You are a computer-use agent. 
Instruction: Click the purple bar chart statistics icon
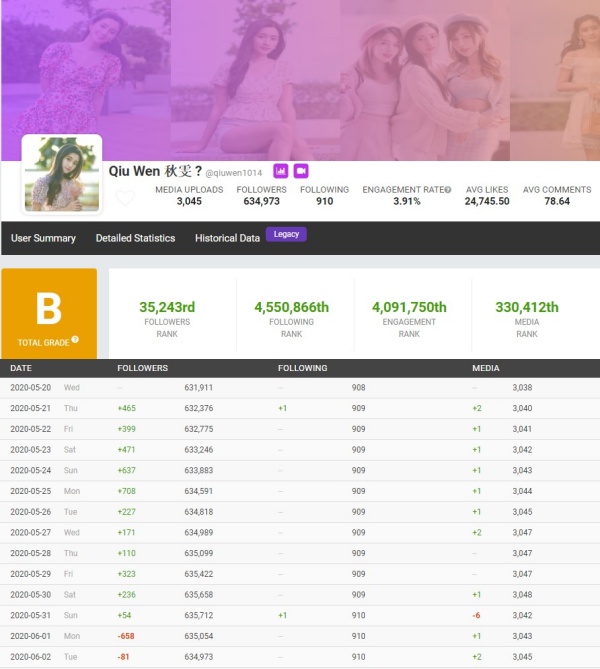[x=281, y=171]
